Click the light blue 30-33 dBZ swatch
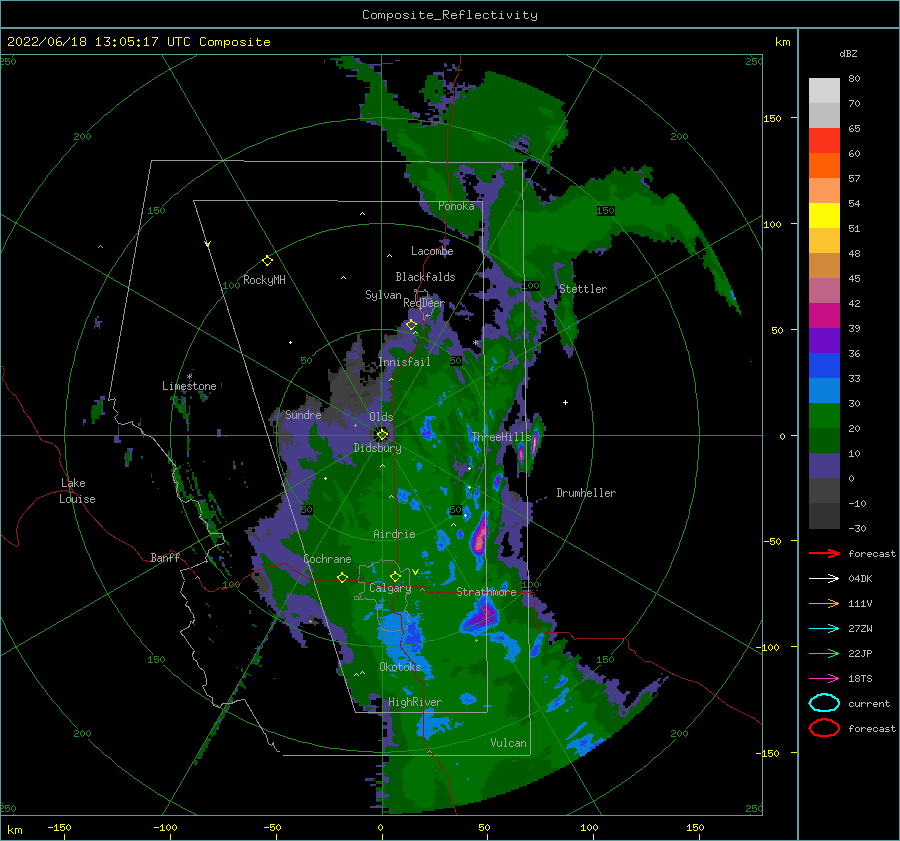900x841 pixels. [824, 391]
